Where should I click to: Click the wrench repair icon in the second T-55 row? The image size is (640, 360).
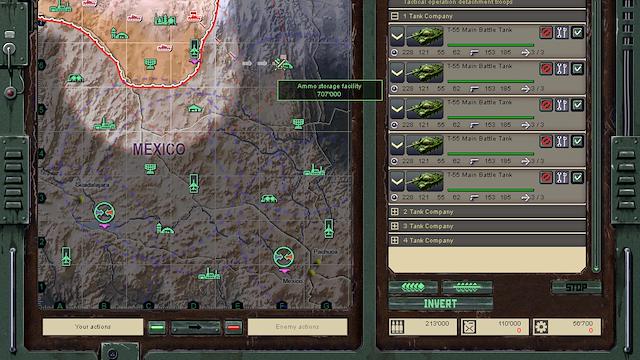coord(562,69)
